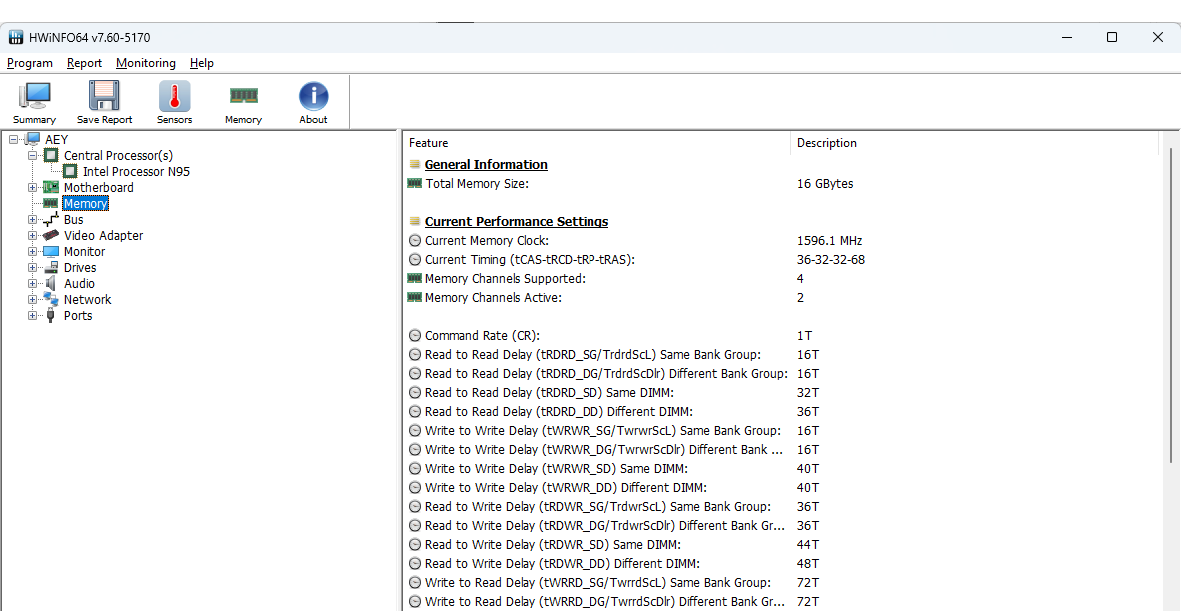Select the tWRWR_SD Same DIMM row
The width and height of the screenshot is (1181, 611).
coord(556,469)
